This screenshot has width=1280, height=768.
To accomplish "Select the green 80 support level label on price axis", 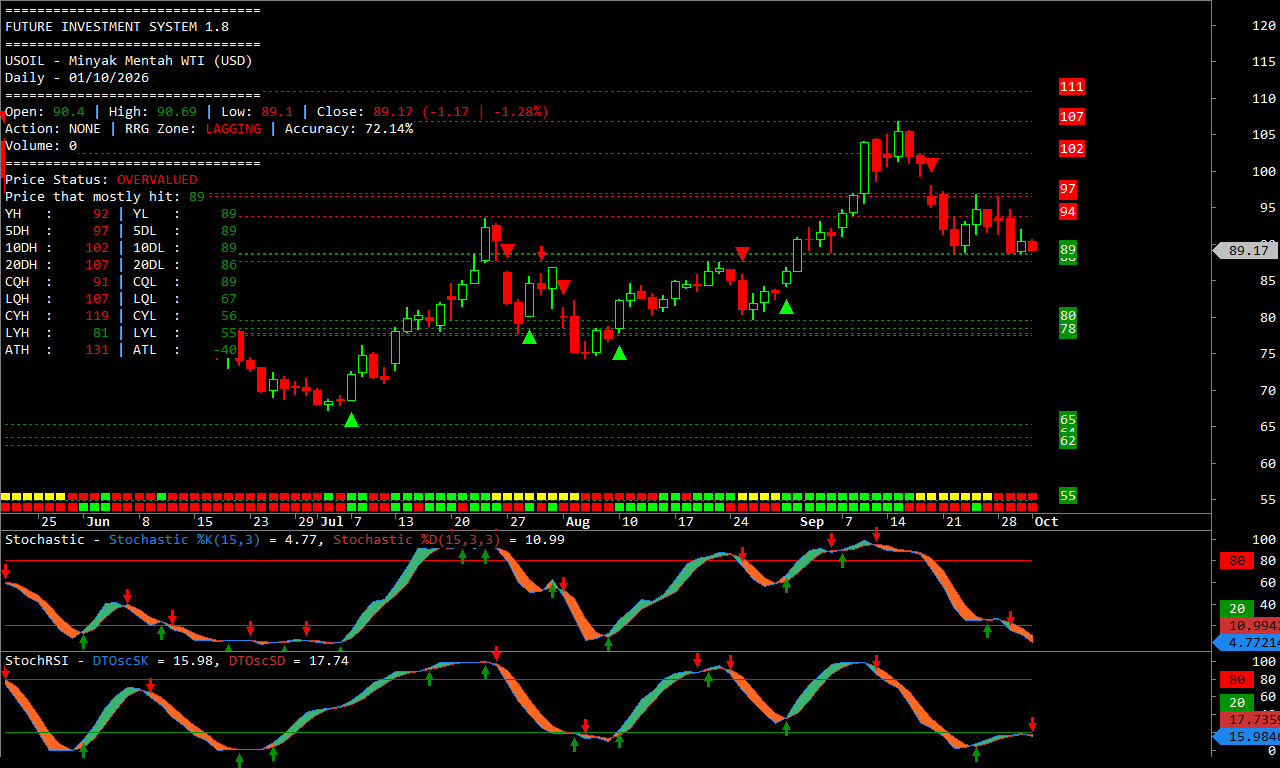I will (1068, 316).
